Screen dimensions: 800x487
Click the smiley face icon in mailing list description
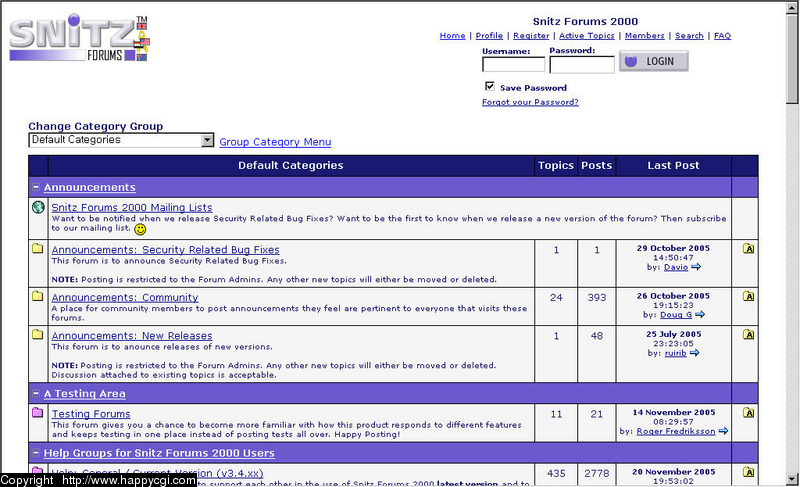pos(140,229)
